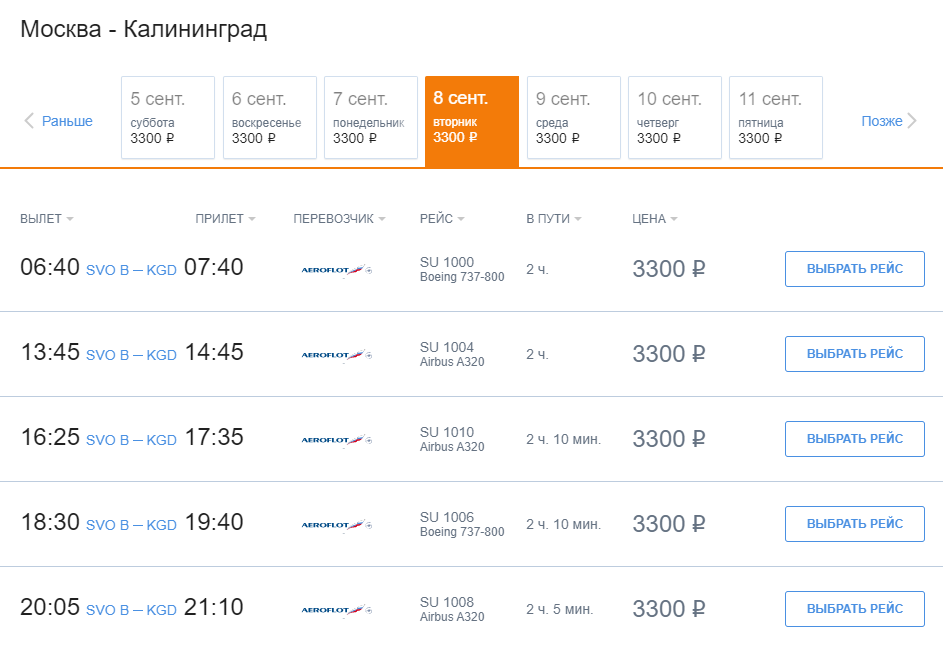
Task: Sort flights by ВЫЛET departure column
Action: (x=46, y=218)
